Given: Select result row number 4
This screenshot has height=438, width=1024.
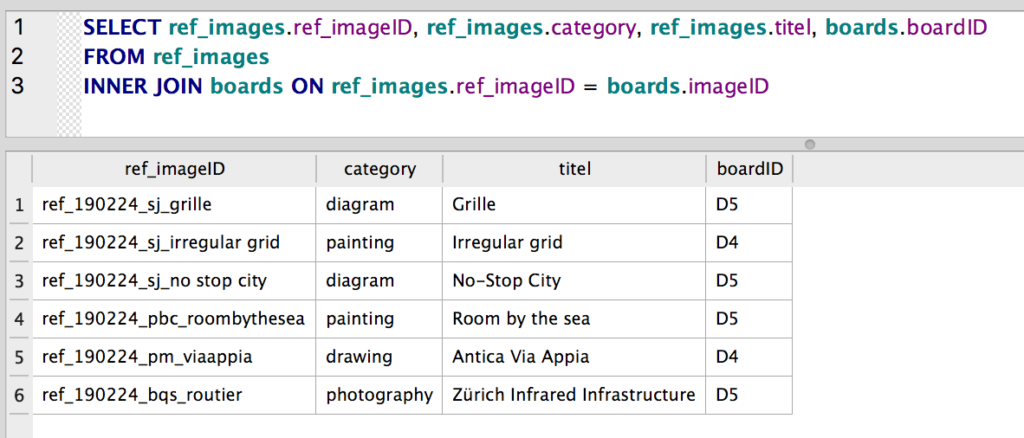Looking at the screenshot, I should tap(20, 319).
